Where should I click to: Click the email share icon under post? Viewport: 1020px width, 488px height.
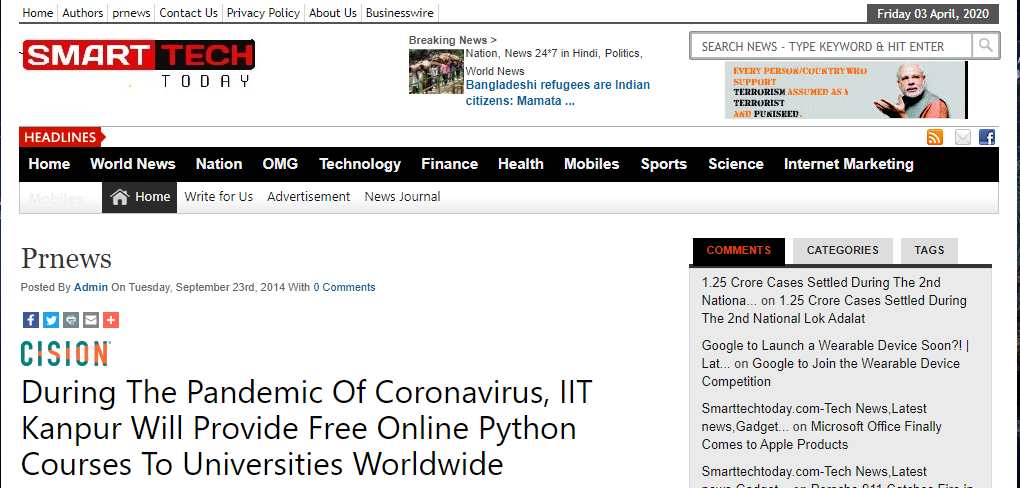[x=91, y=320]
